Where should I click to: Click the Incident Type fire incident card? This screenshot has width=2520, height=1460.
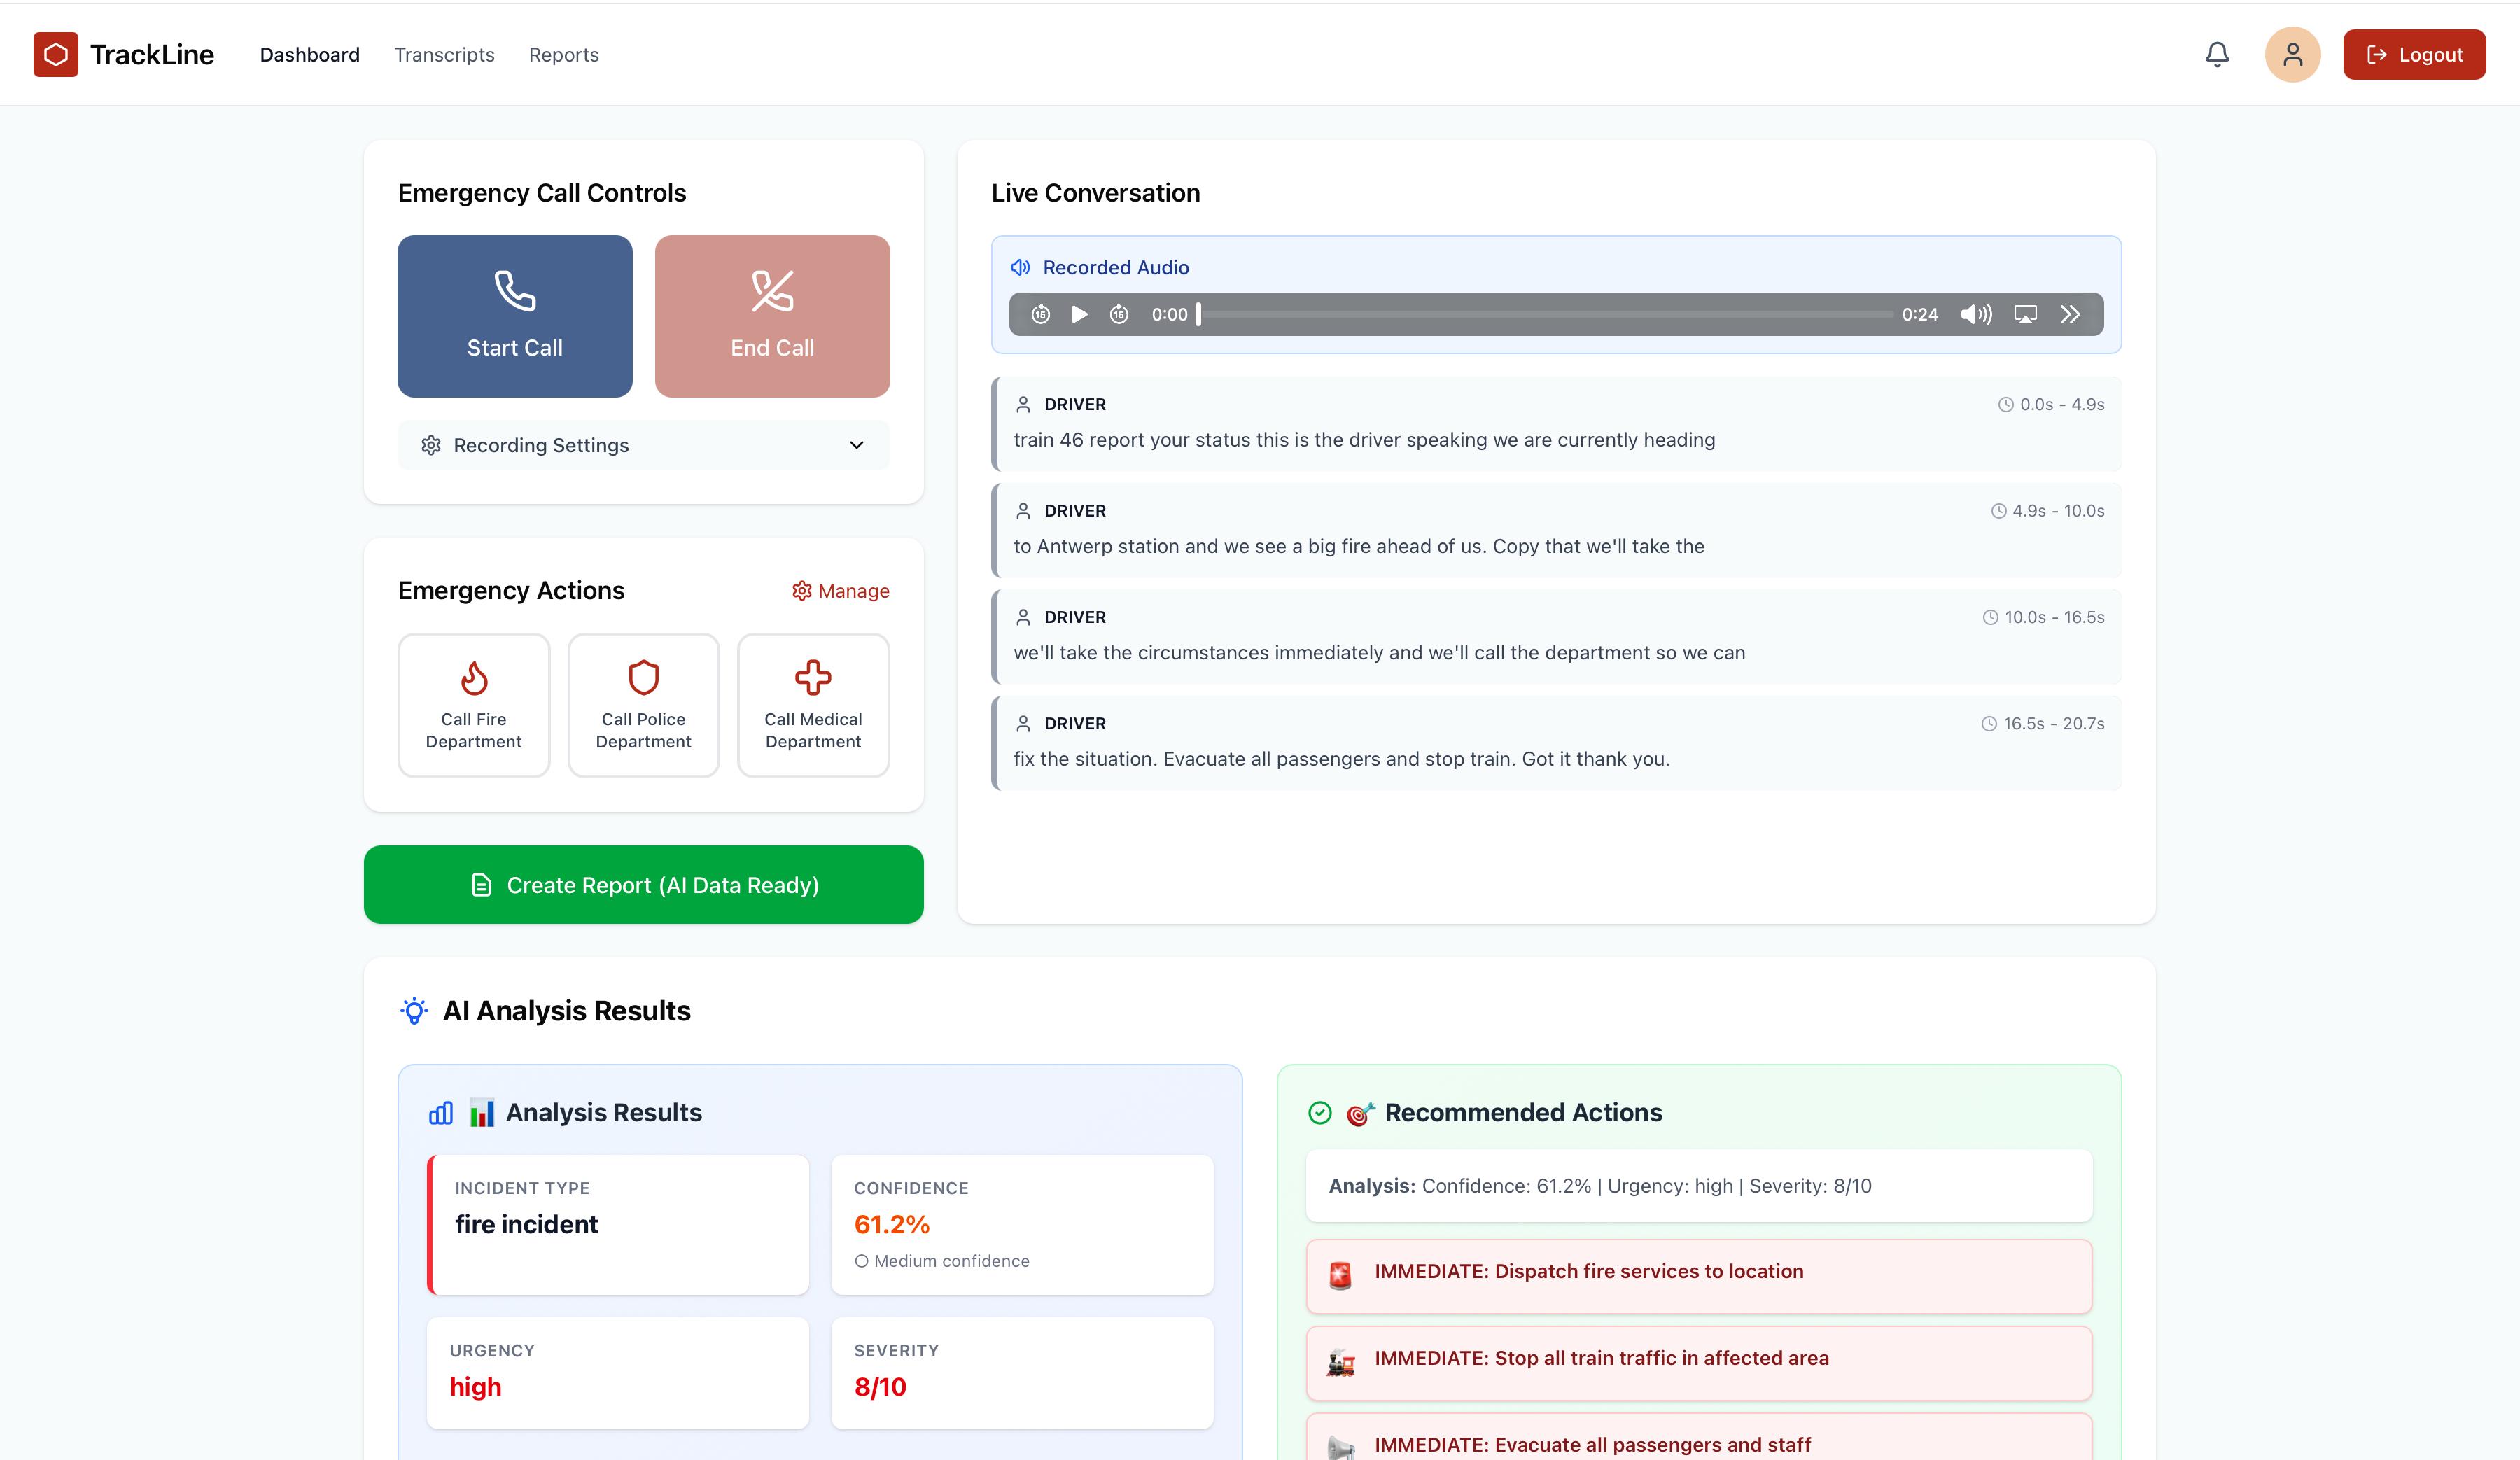[618, 1225]
